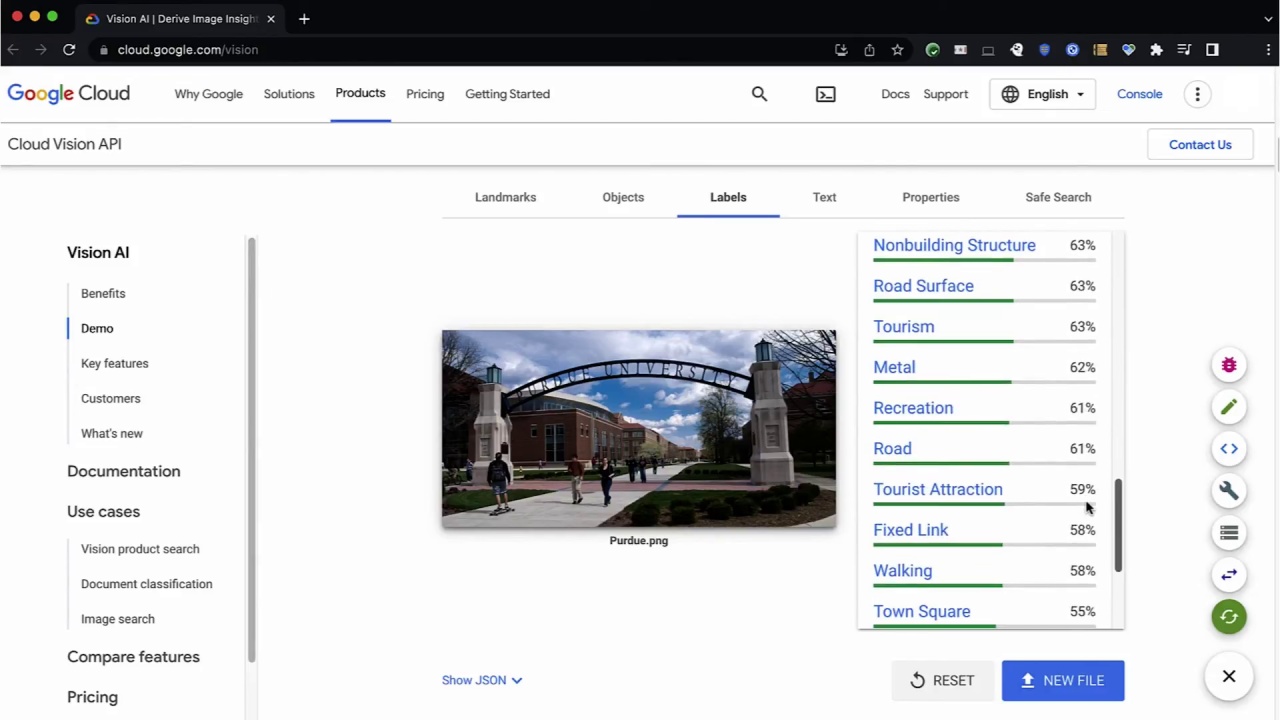This screenshot has height=720, width=1280.
Task: Switch to the Safe Search tab
Action: click(x=1058, y=197)
